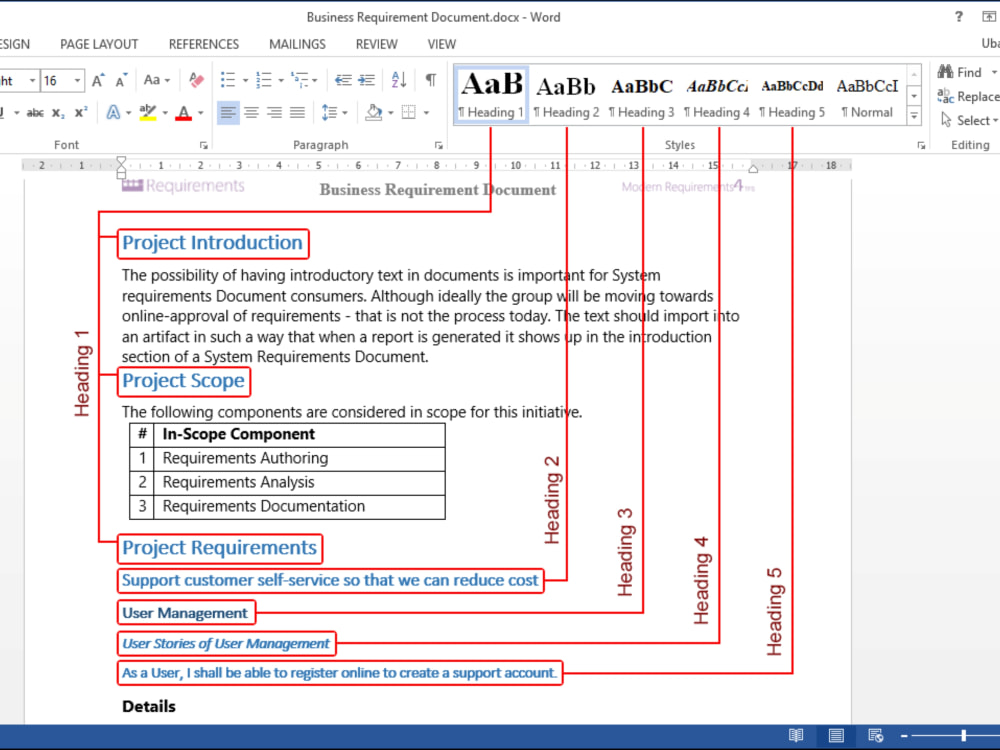Switch to the REVIEW ribbon tab
The height and width of the screenshot is (750, 1000).
[376, 44]
